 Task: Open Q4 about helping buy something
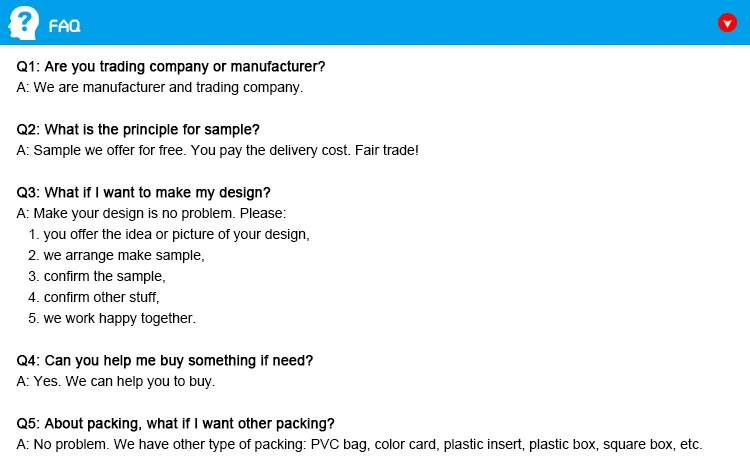click(x=165, y=360)
